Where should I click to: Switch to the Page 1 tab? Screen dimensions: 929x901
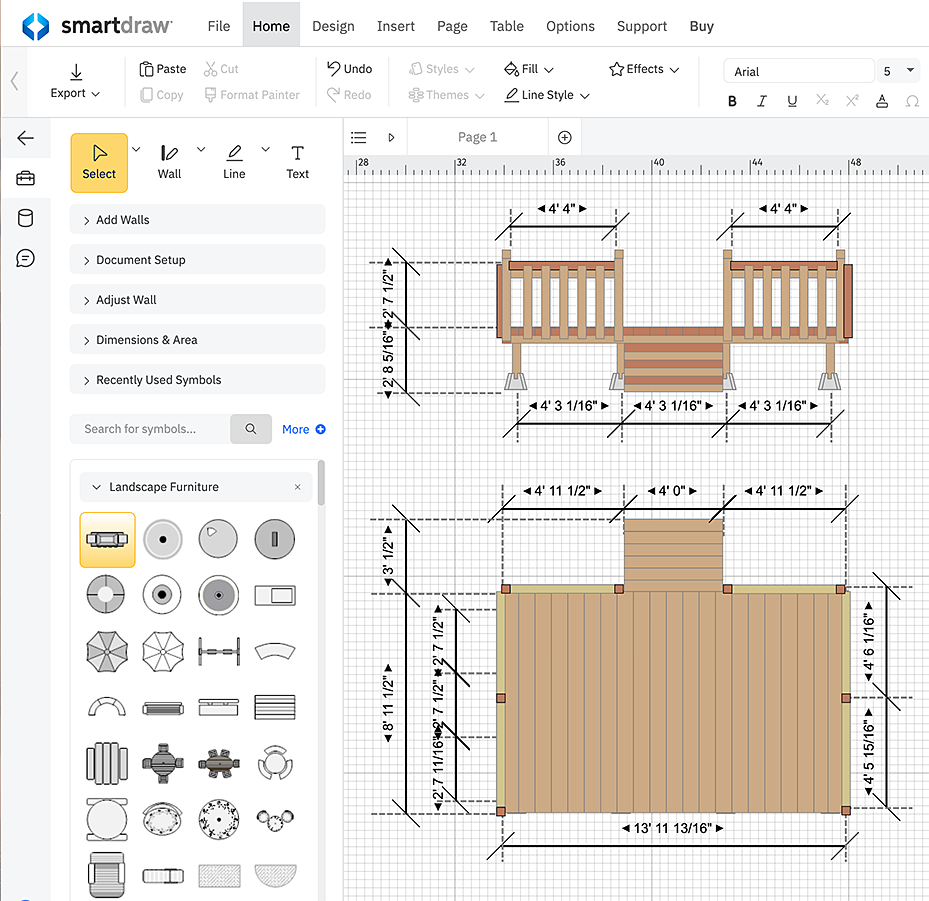tap(477, 137)
